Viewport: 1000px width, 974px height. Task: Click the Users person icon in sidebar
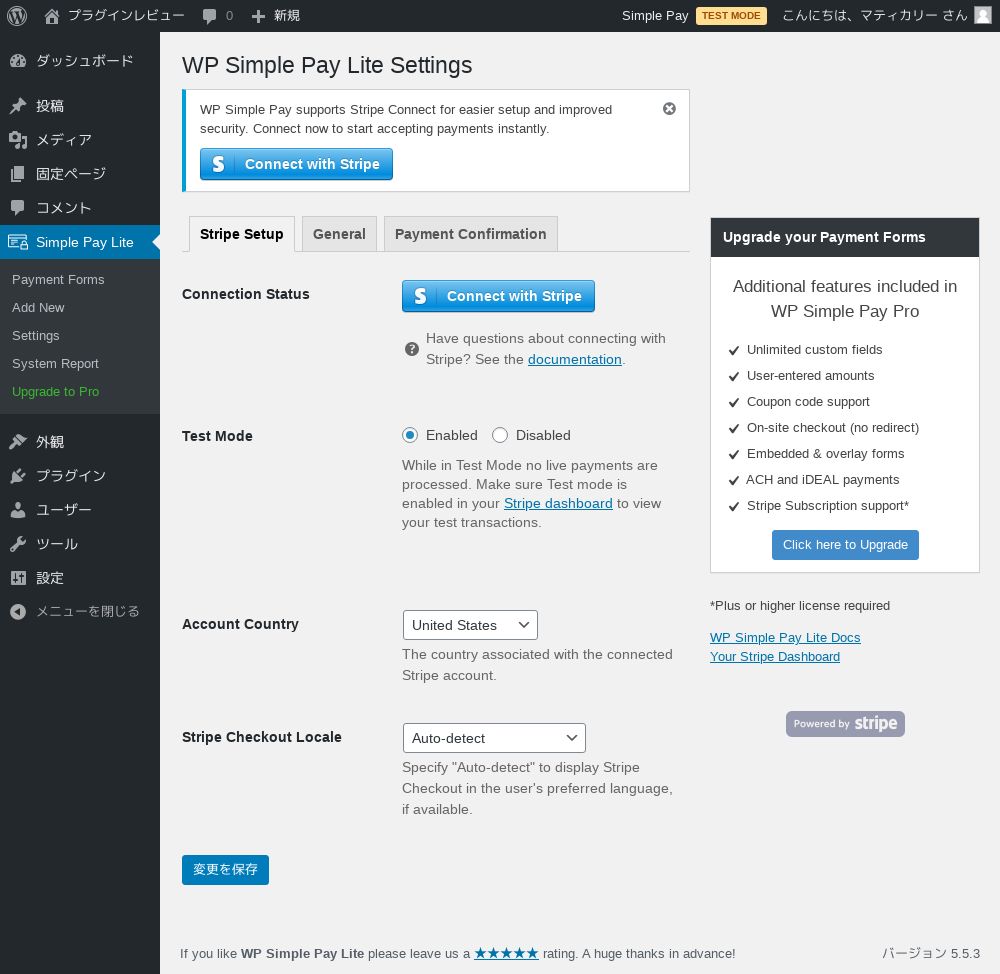(x=18, y=510)
